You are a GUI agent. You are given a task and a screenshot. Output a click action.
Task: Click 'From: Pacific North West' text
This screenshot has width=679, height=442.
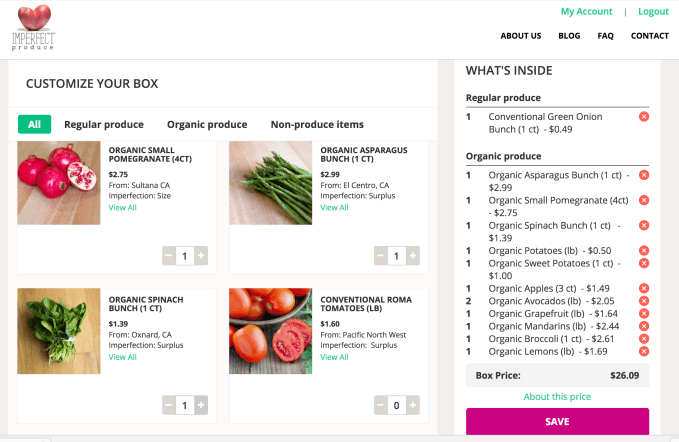363,335
